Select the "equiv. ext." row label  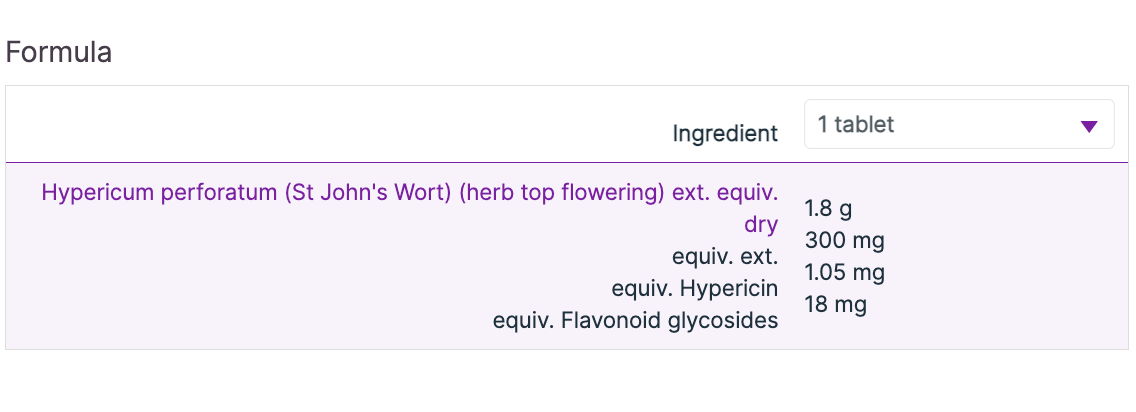725,256
